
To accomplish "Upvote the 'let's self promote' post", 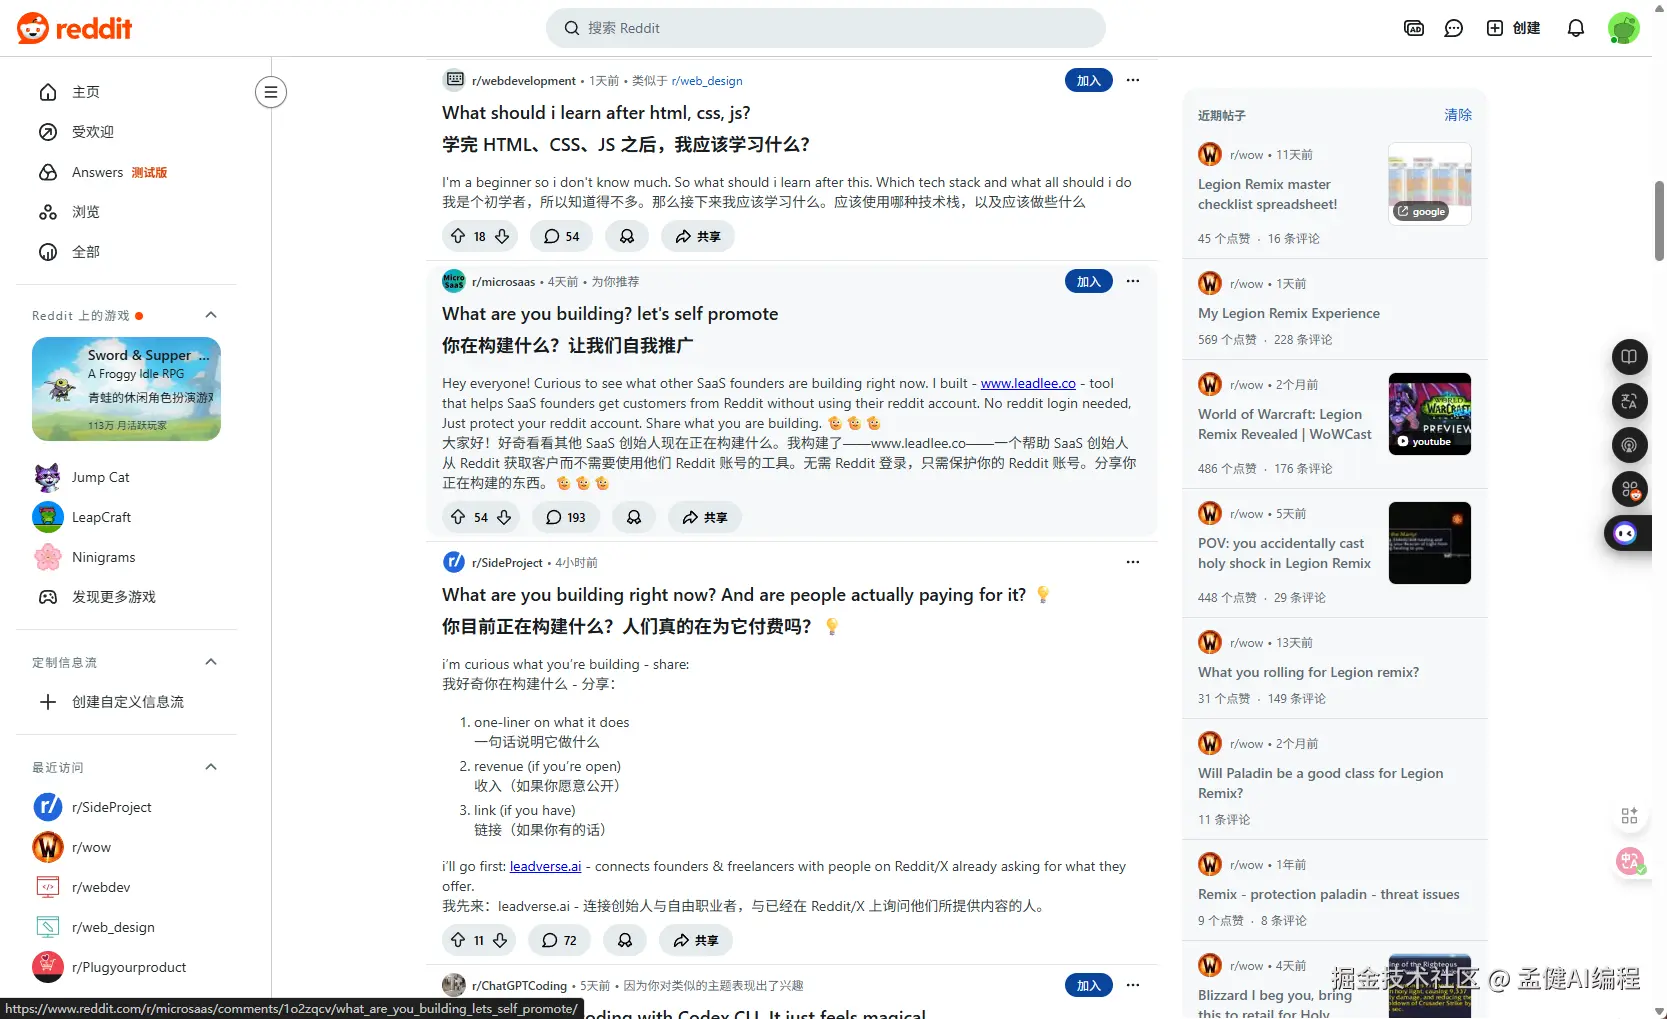I will pyautogui.click(x=458, y=517).
